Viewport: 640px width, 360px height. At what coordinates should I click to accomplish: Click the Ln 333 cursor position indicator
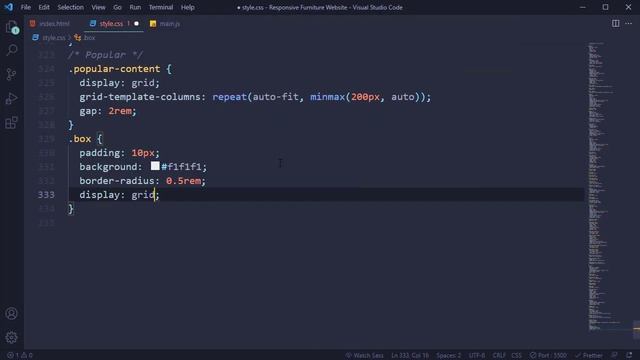pos(410,356)
